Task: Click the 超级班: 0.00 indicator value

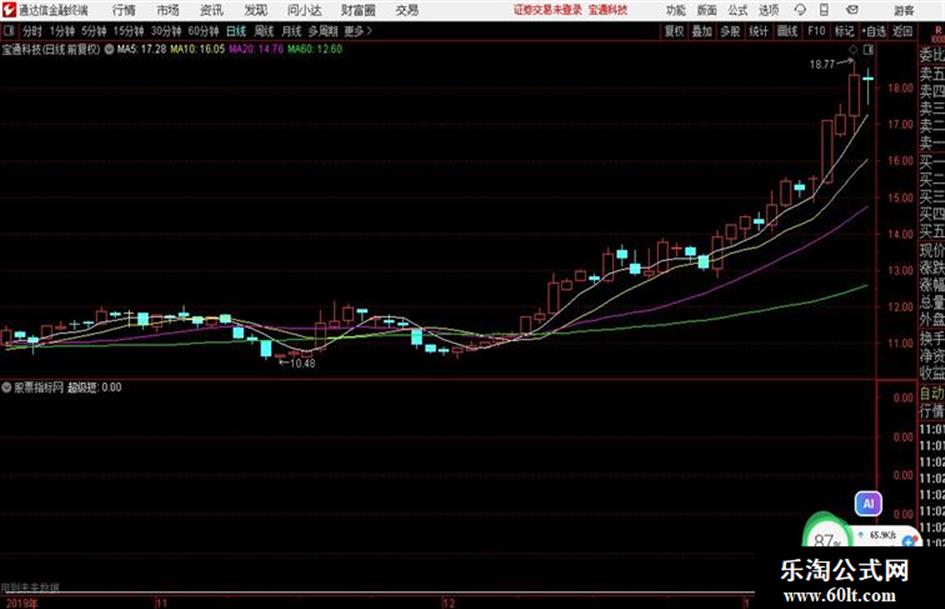Action: (x=95, y=387)
